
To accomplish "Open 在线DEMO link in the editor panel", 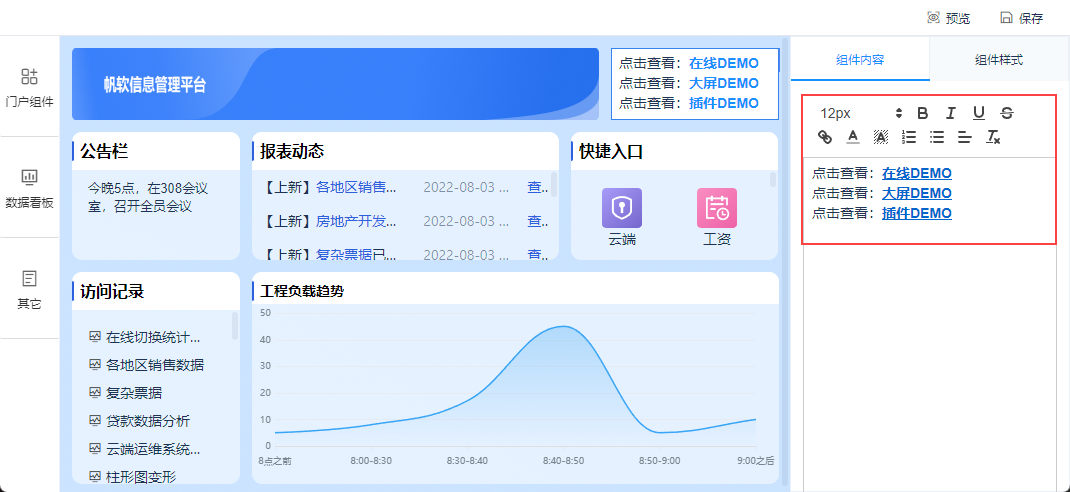I will pos(916,173).
